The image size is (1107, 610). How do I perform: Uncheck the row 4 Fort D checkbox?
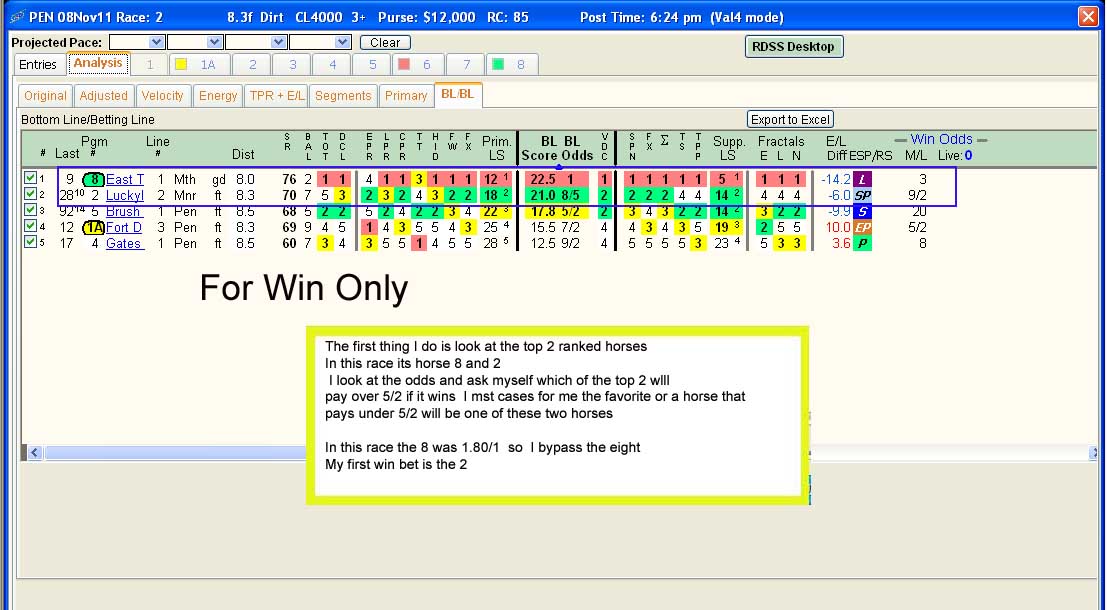(x=30, y=226)
